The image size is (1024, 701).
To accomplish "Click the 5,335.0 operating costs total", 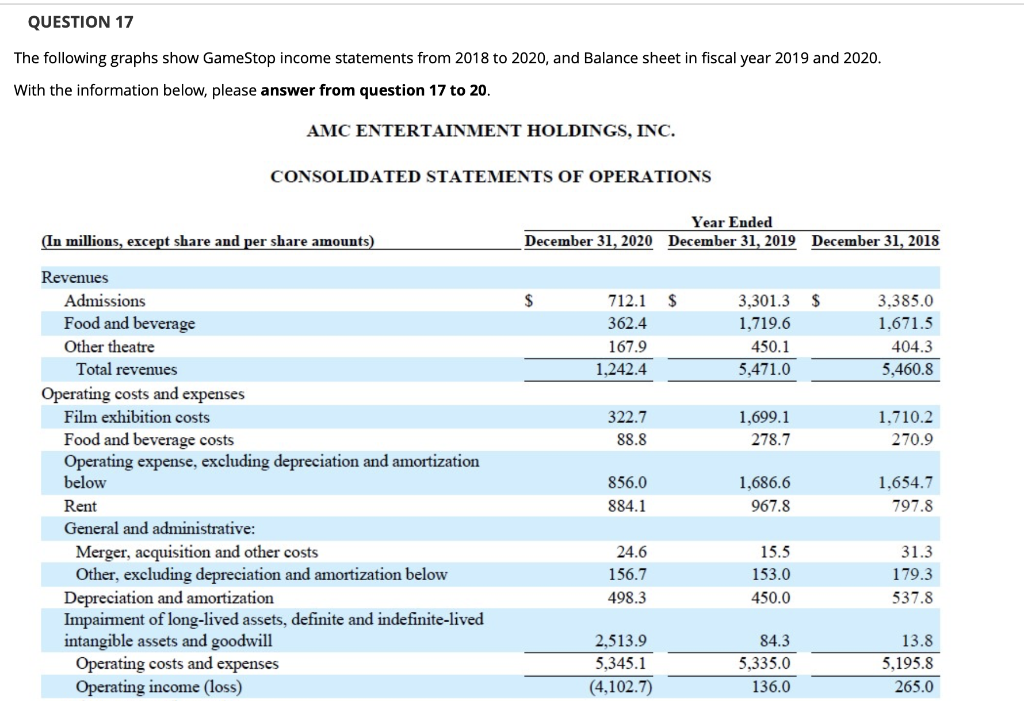I will coord(764,663).
